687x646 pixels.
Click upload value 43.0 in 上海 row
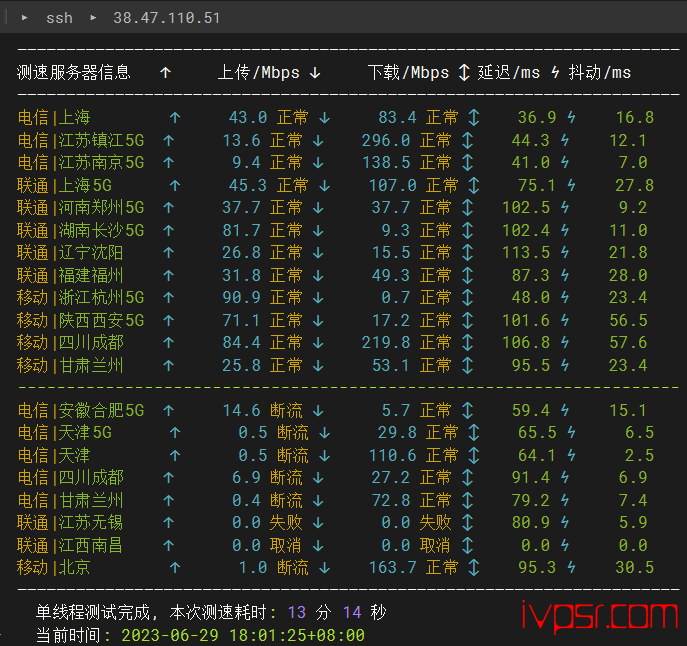click(248, 117)
